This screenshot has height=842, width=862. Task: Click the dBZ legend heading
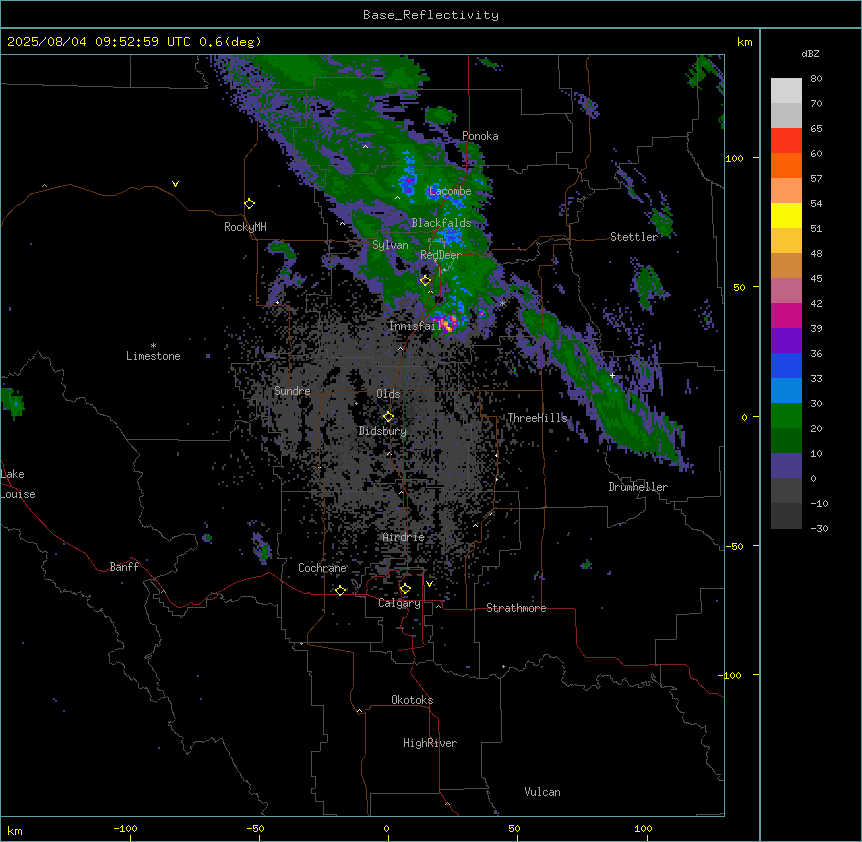pos(810,53)
